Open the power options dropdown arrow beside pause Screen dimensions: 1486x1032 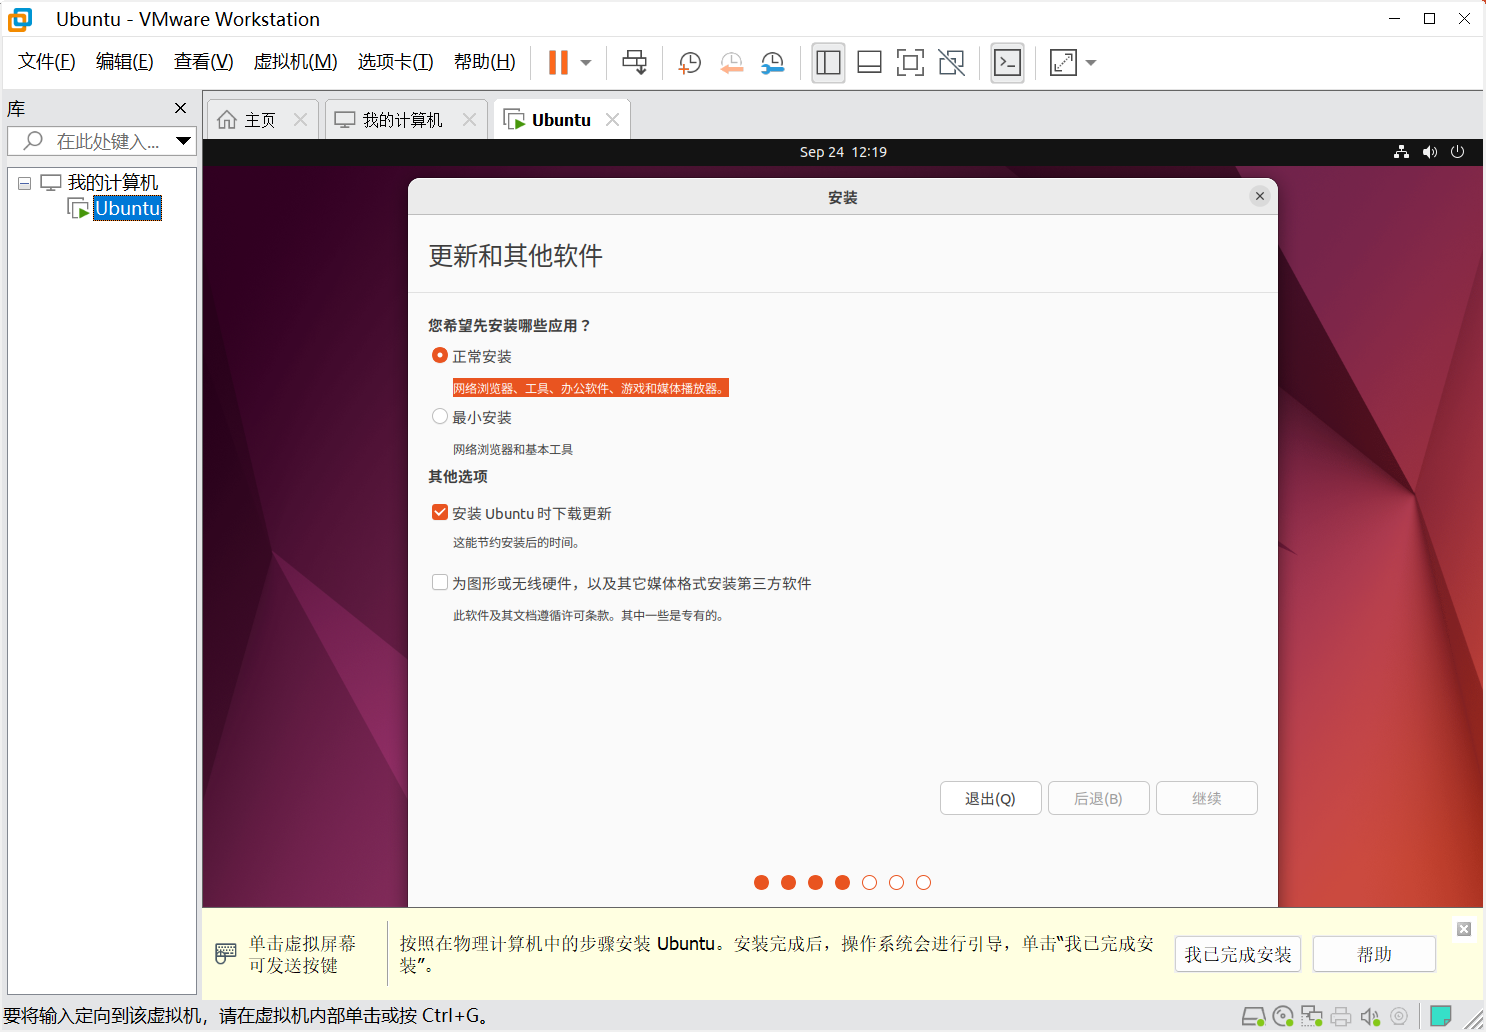point(586,63)
